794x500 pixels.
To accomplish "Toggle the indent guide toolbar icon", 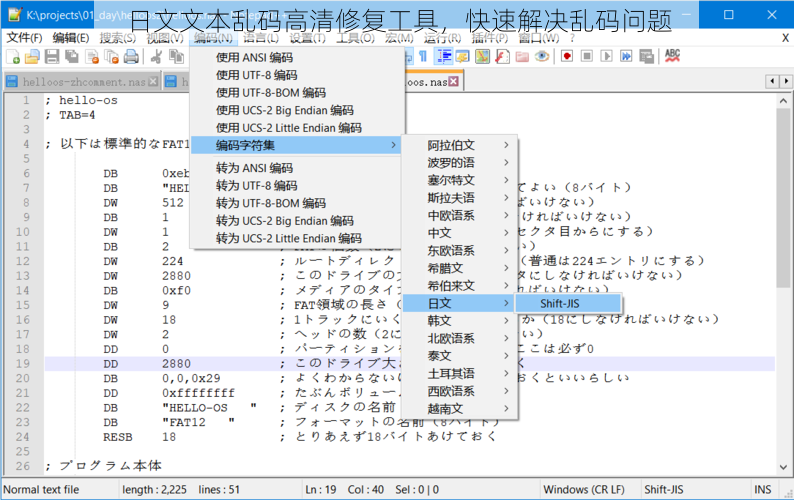I will pos(444,56).
